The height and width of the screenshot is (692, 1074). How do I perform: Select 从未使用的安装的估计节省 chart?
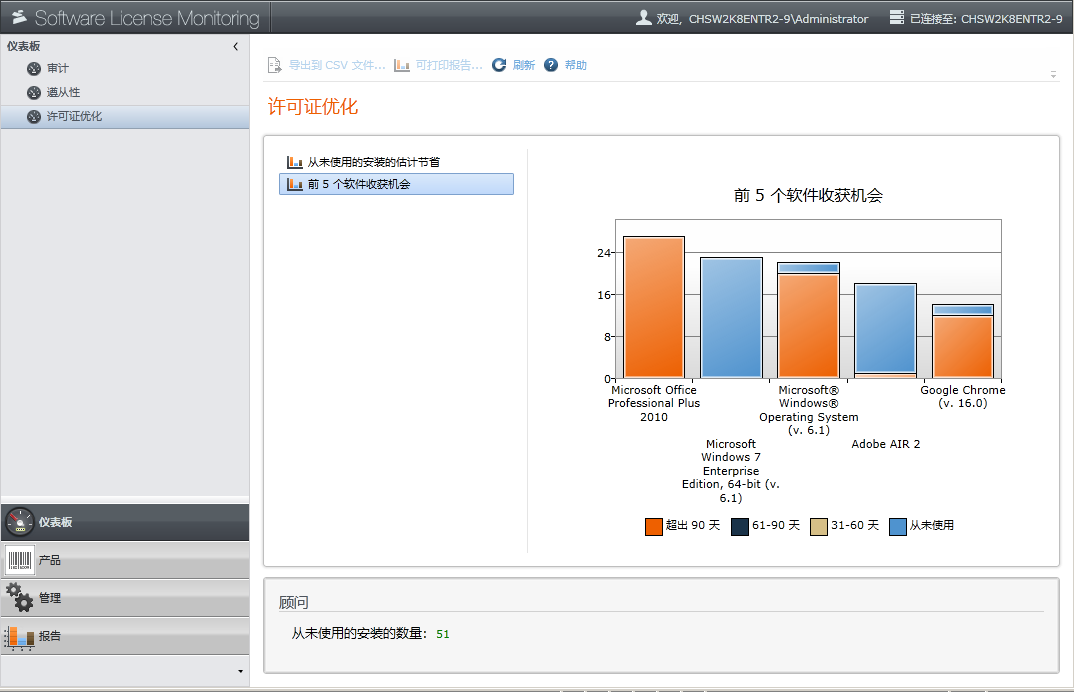coord(372,162)
